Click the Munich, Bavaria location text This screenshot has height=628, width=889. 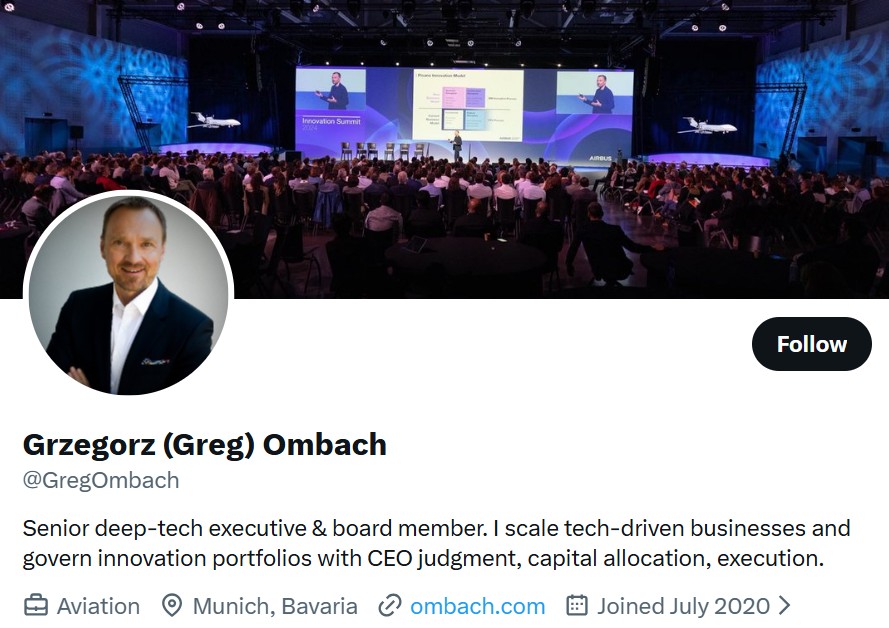point(275,606)
